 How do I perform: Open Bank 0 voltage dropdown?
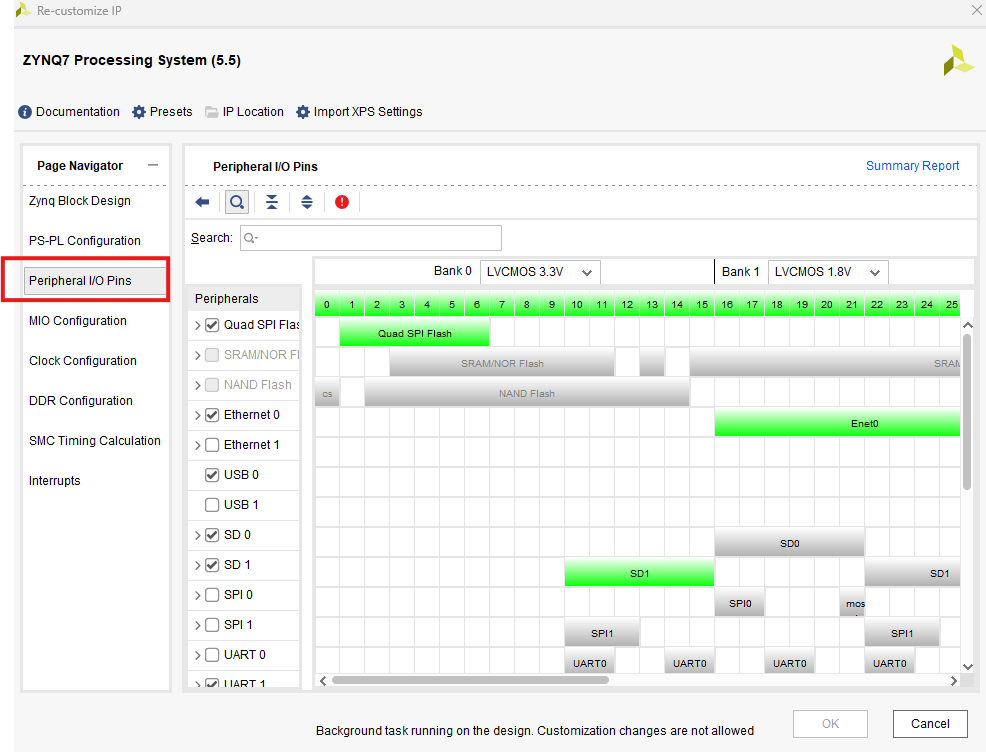(540, 272)
